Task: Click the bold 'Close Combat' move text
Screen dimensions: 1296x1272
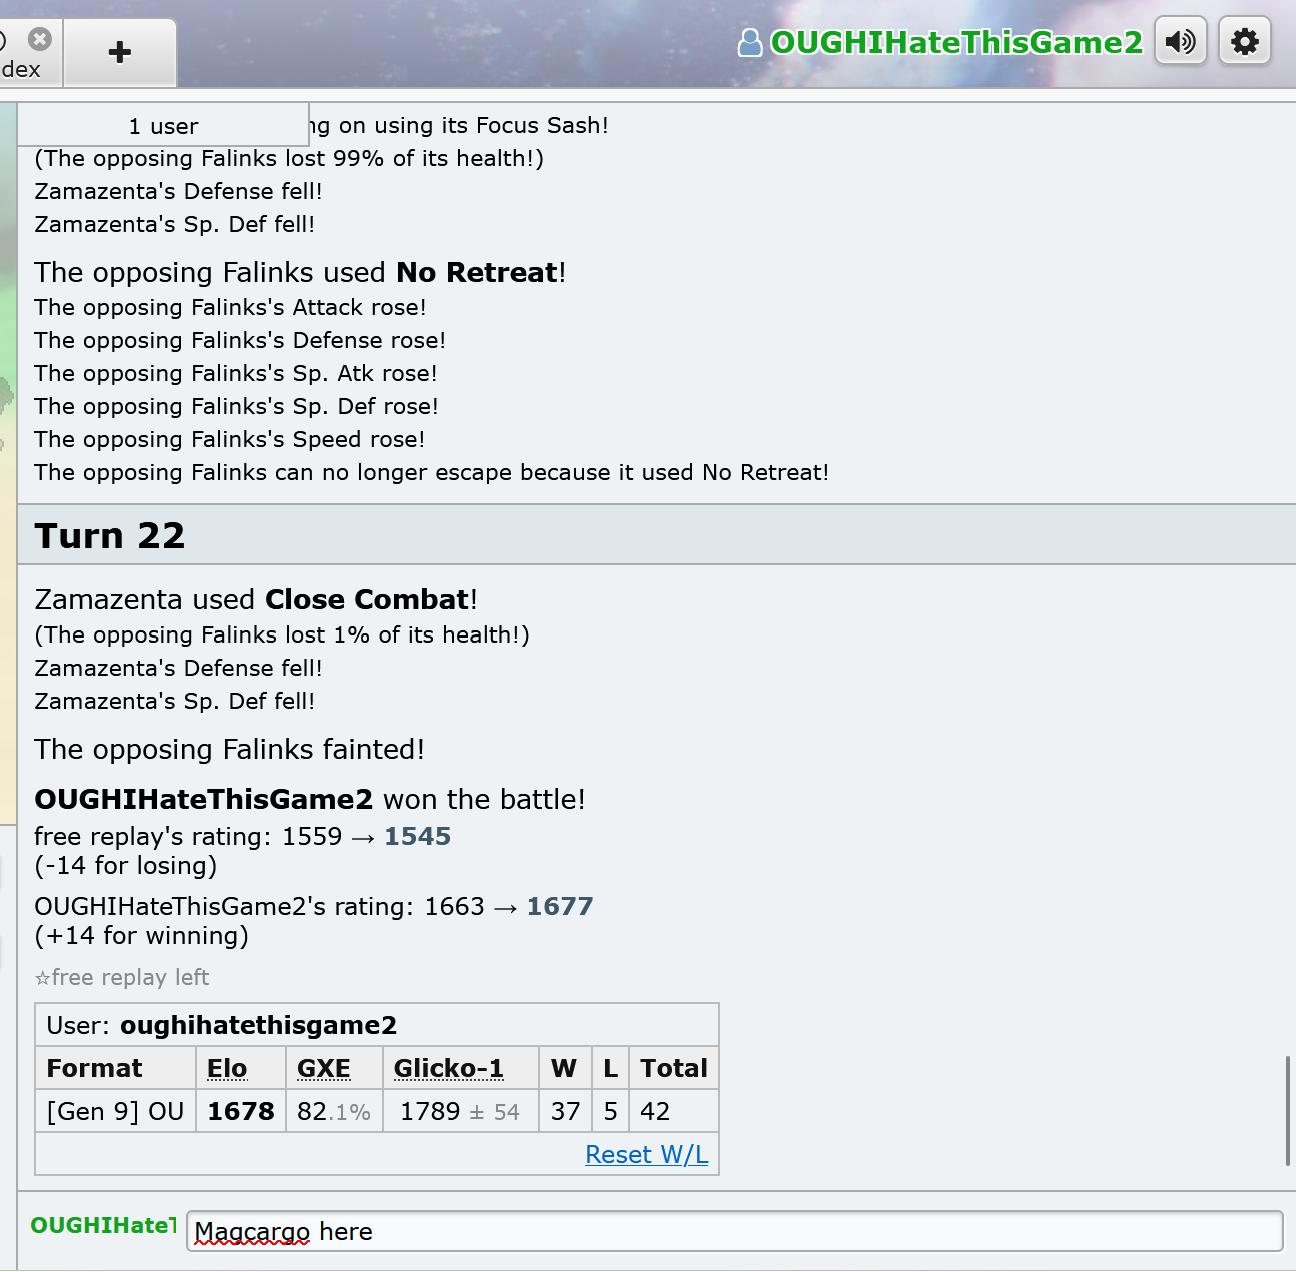Action: click(x=368, y=599)
